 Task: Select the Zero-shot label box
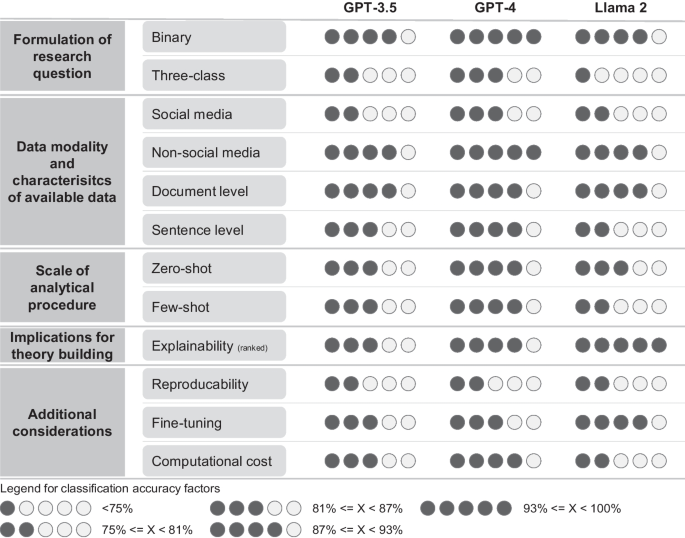(x=214, y=268)
